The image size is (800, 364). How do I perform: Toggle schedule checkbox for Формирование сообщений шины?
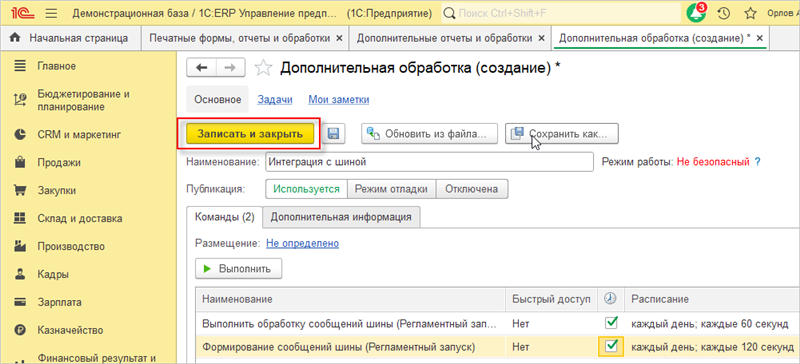[611, 347]
